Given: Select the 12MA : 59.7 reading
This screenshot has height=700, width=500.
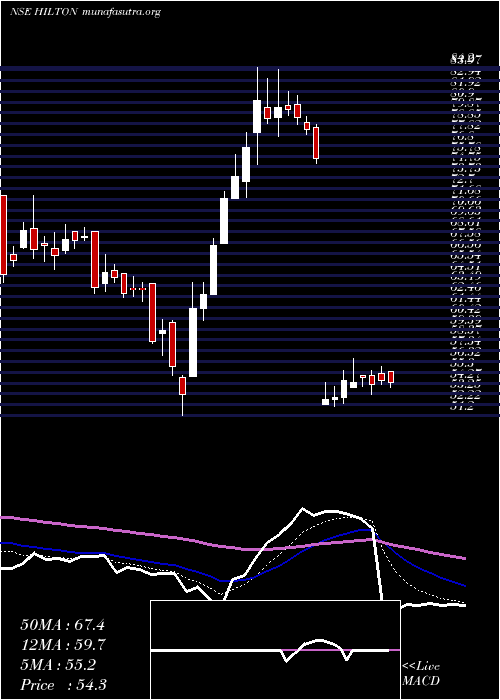Looking at the screenshot, I should [63, 645].
